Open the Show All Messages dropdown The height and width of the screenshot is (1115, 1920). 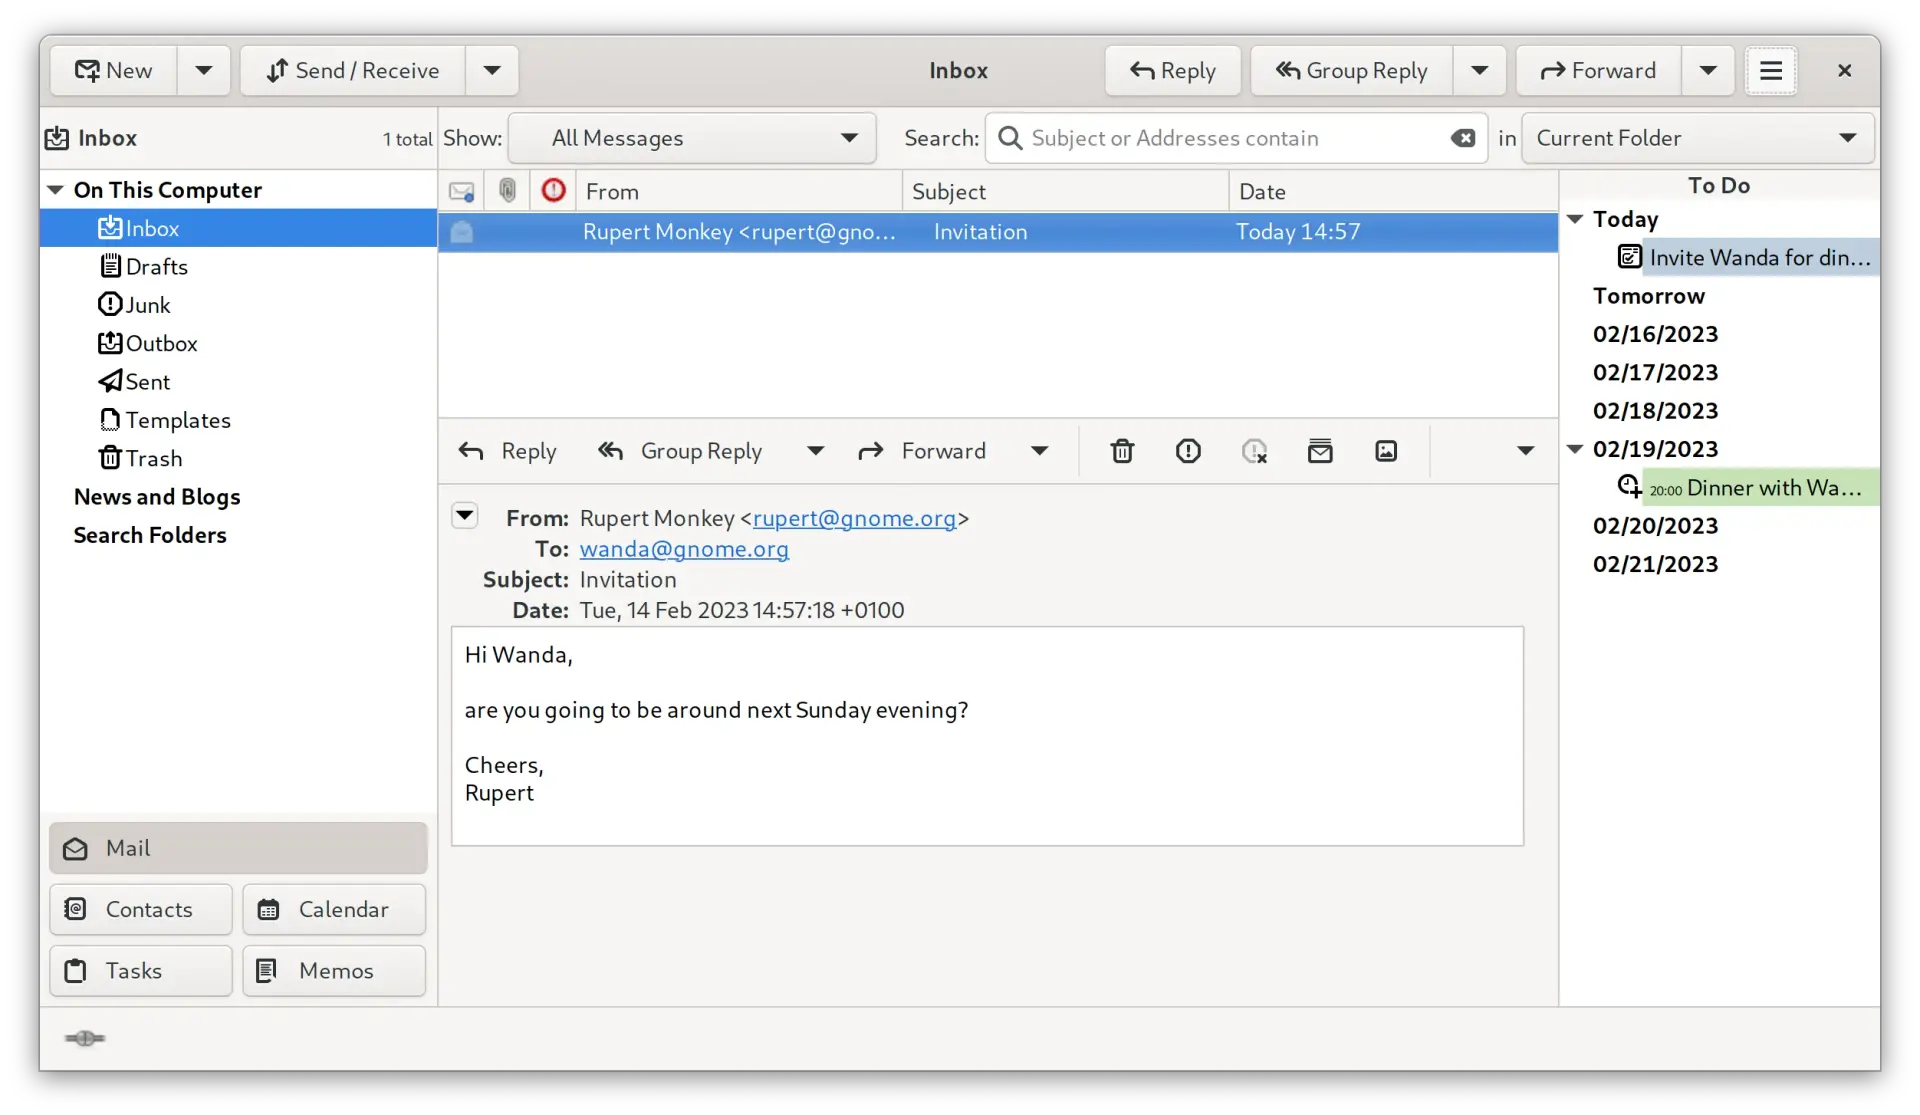692,138
